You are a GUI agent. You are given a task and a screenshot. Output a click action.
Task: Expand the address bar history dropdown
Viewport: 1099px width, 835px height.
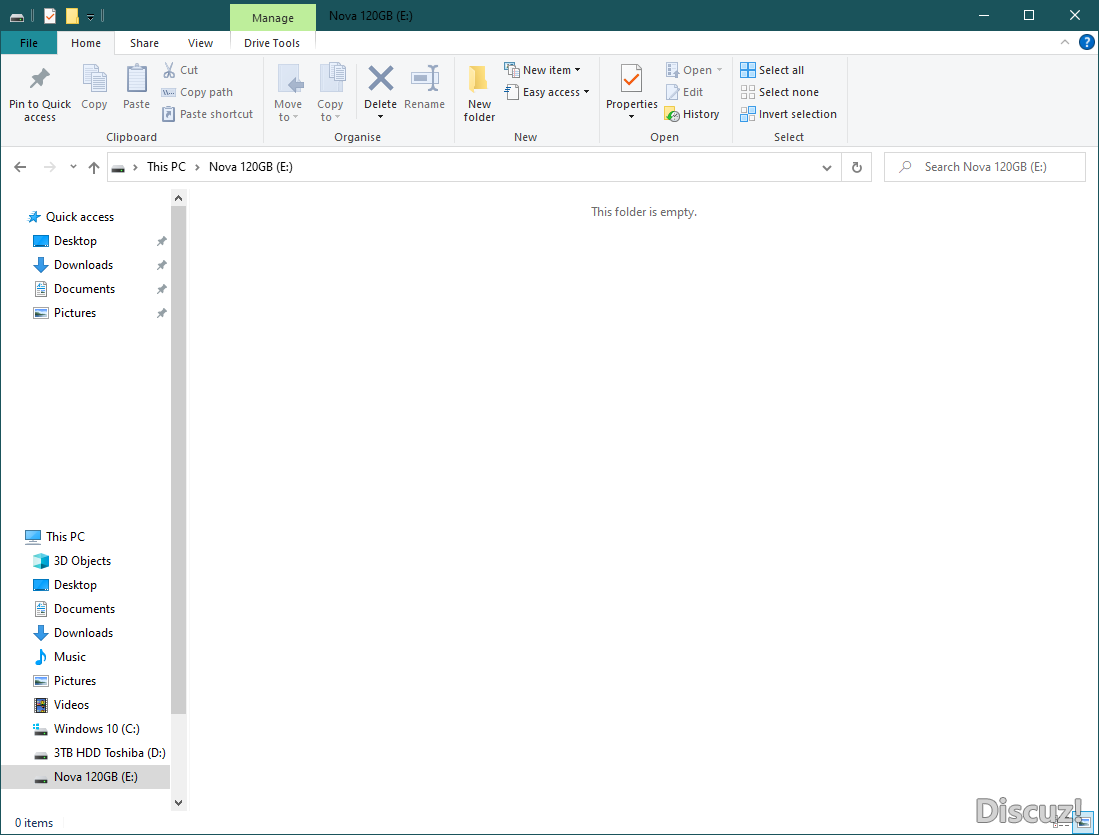(x=827, y=168)
